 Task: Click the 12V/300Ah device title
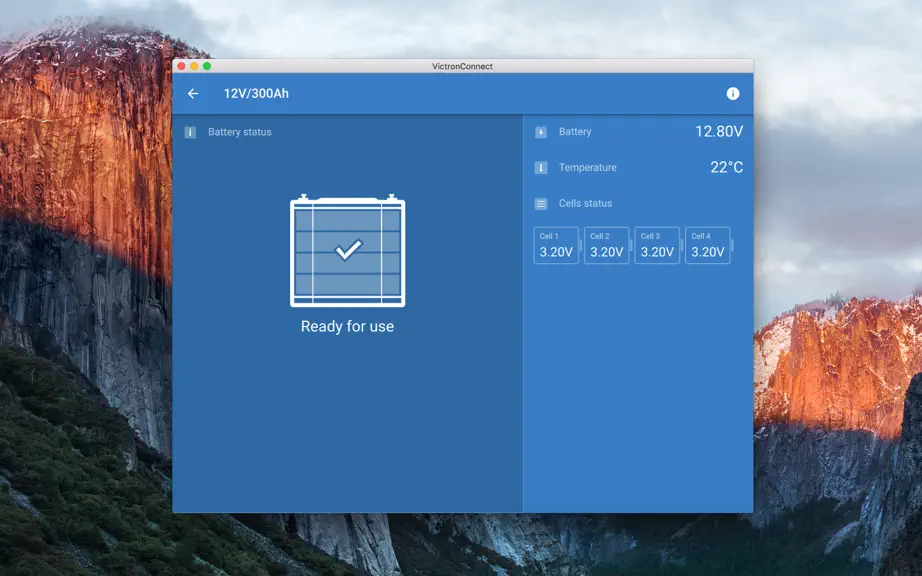click(256, 93)
